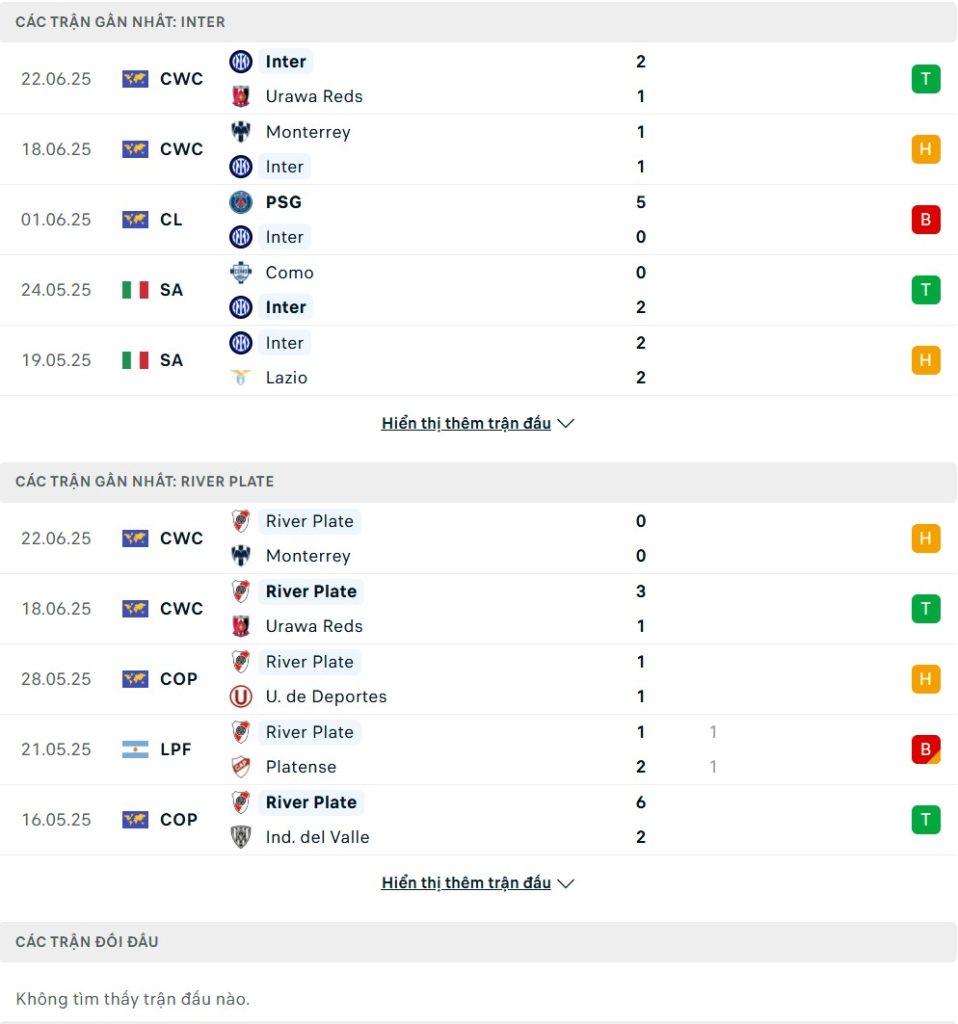Click the Argentina flag next to LPF
This screenshot has height=1024, width=958.
pyautogui.click(x=135, y=749)
